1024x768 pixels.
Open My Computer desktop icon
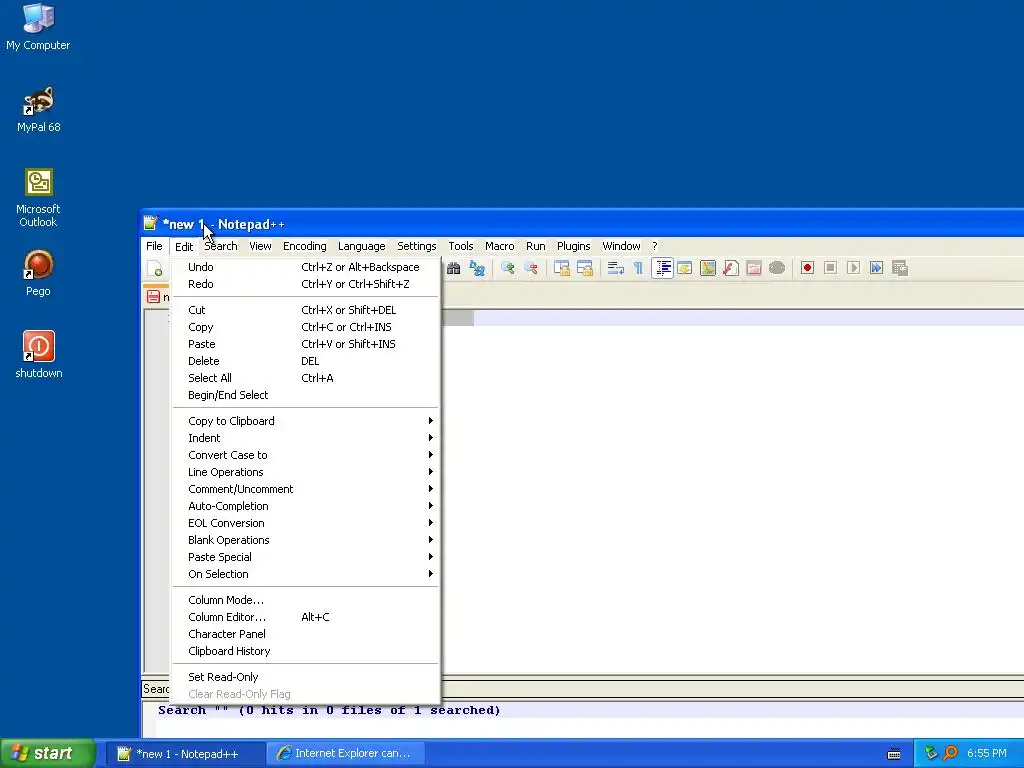coord(38,27)
